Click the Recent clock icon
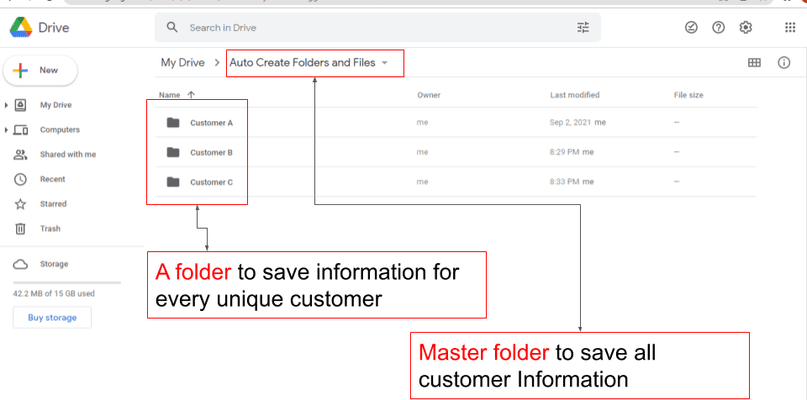Viewport: 807px width, 400px height. [20, 179]
